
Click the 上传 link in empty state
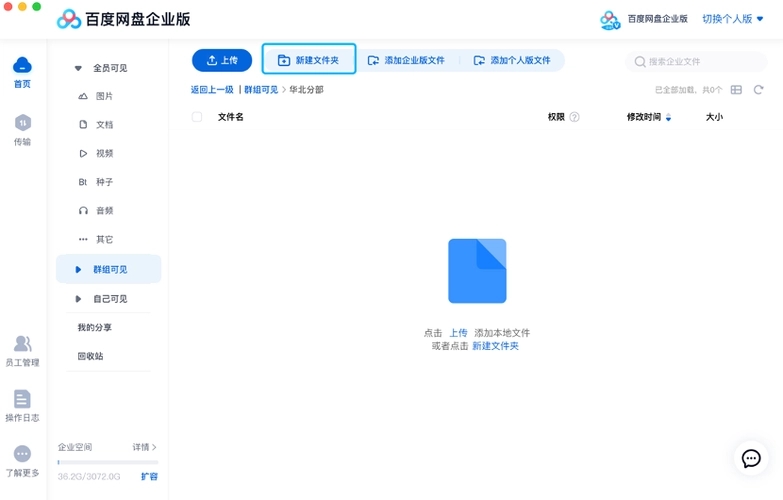coord(458,333)
